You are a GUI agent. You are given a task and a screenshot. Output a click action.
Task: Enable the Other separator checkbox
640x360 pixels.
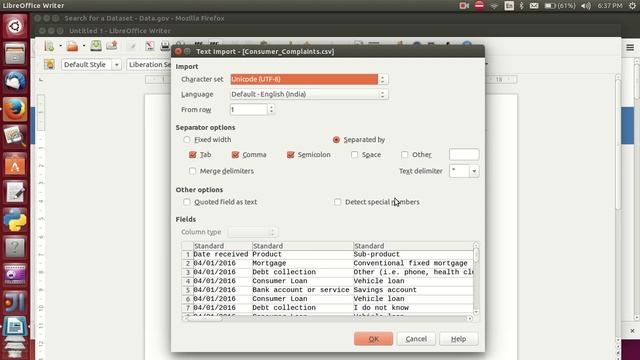point(404,155)
